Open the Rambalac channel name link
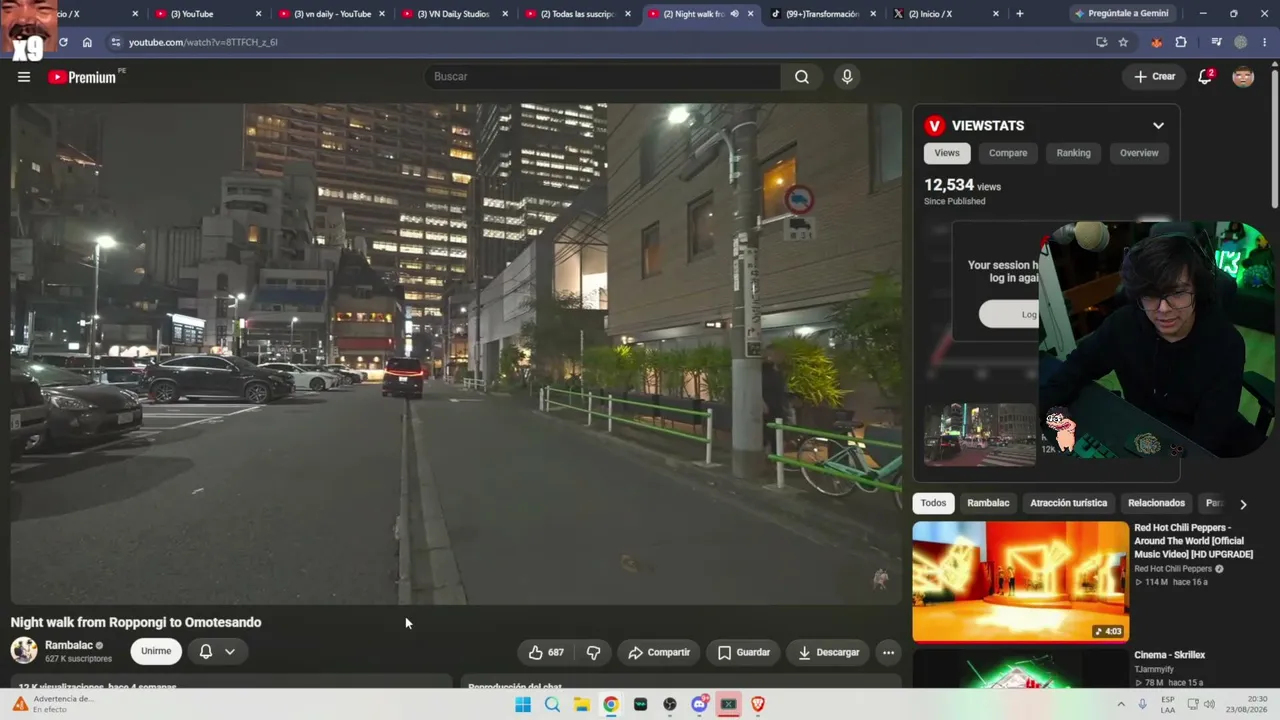The width and height of the screenshot is (1280, 720). pyautogui.click(x=68, y=645)
